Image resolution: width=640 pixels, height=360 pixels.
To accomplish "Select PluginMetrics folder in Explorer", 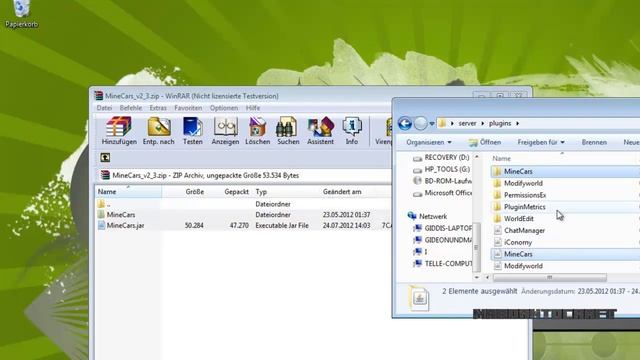I will [565, 207].
